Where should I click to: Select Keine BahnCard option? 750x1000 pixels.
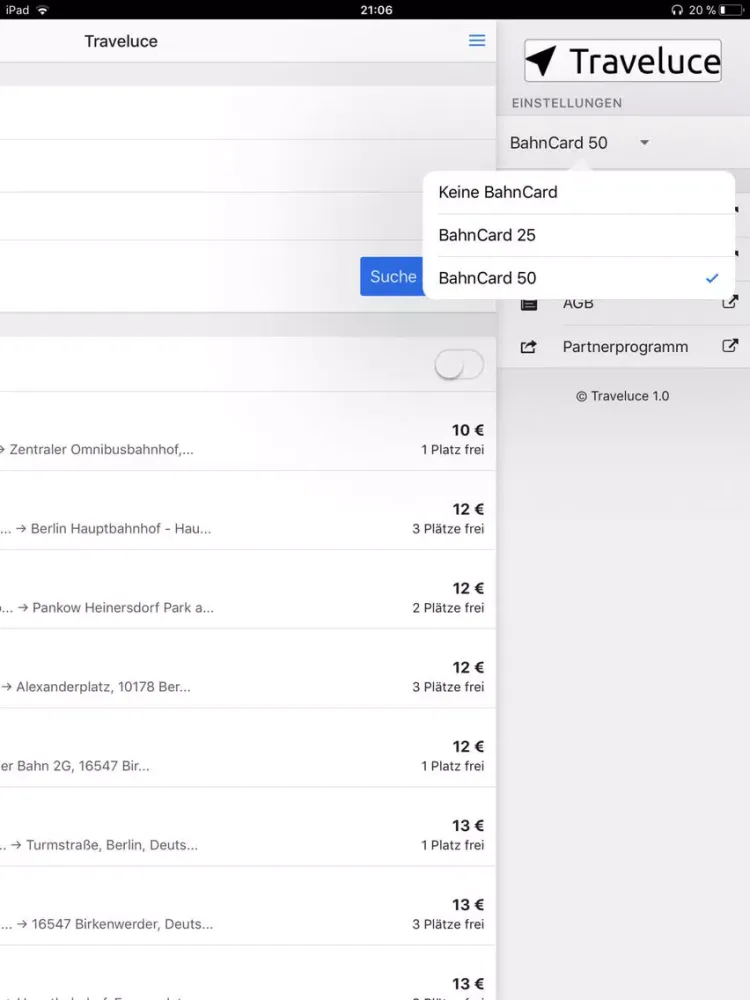[578, 192]
